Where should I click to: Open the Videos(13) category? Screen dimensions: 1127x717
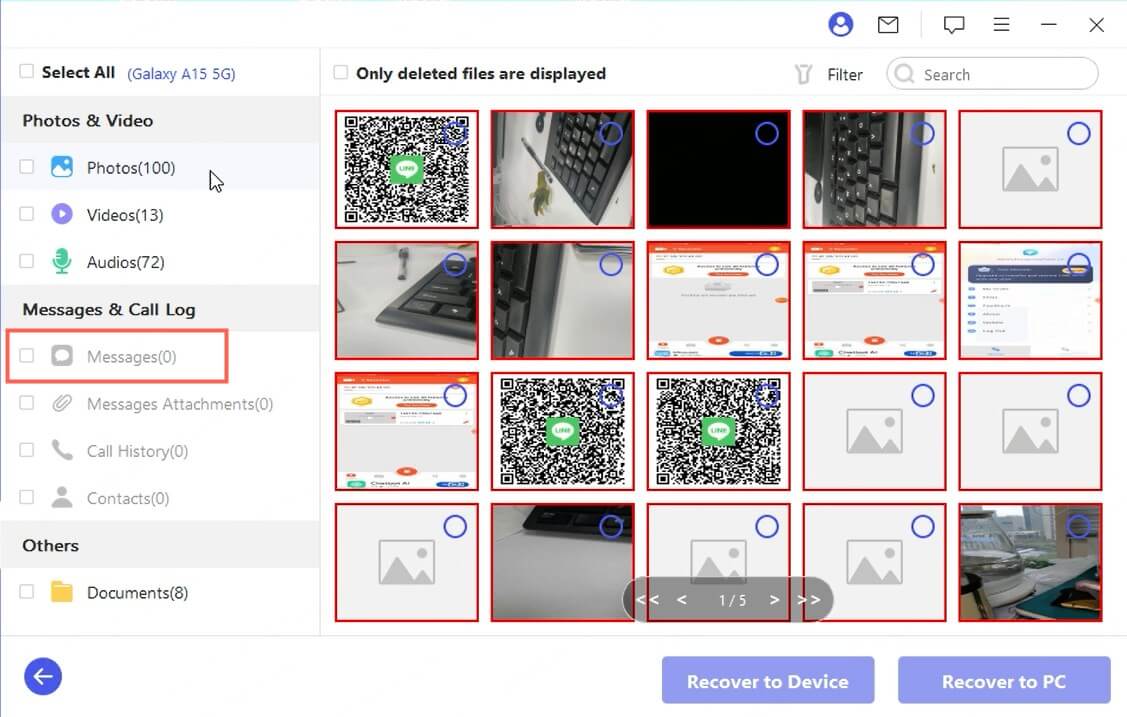[160, 214]
